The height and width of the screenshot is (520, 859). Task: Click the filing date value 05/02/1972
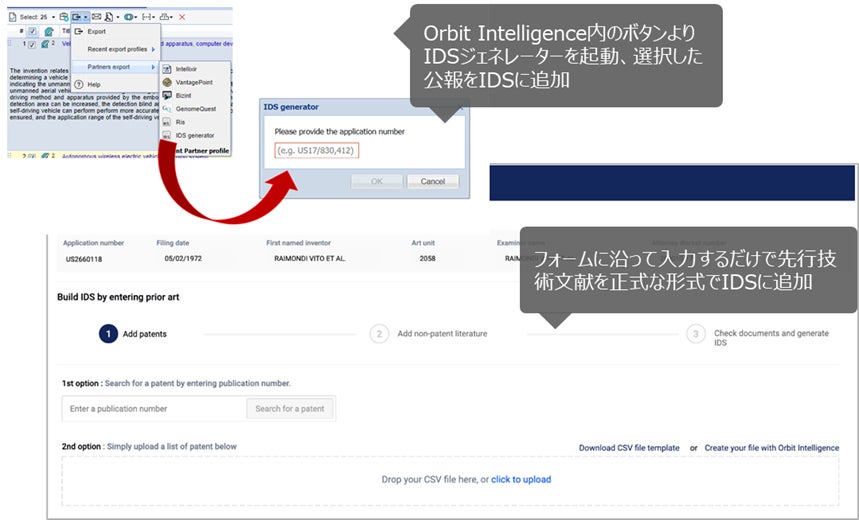pos(183,259)
